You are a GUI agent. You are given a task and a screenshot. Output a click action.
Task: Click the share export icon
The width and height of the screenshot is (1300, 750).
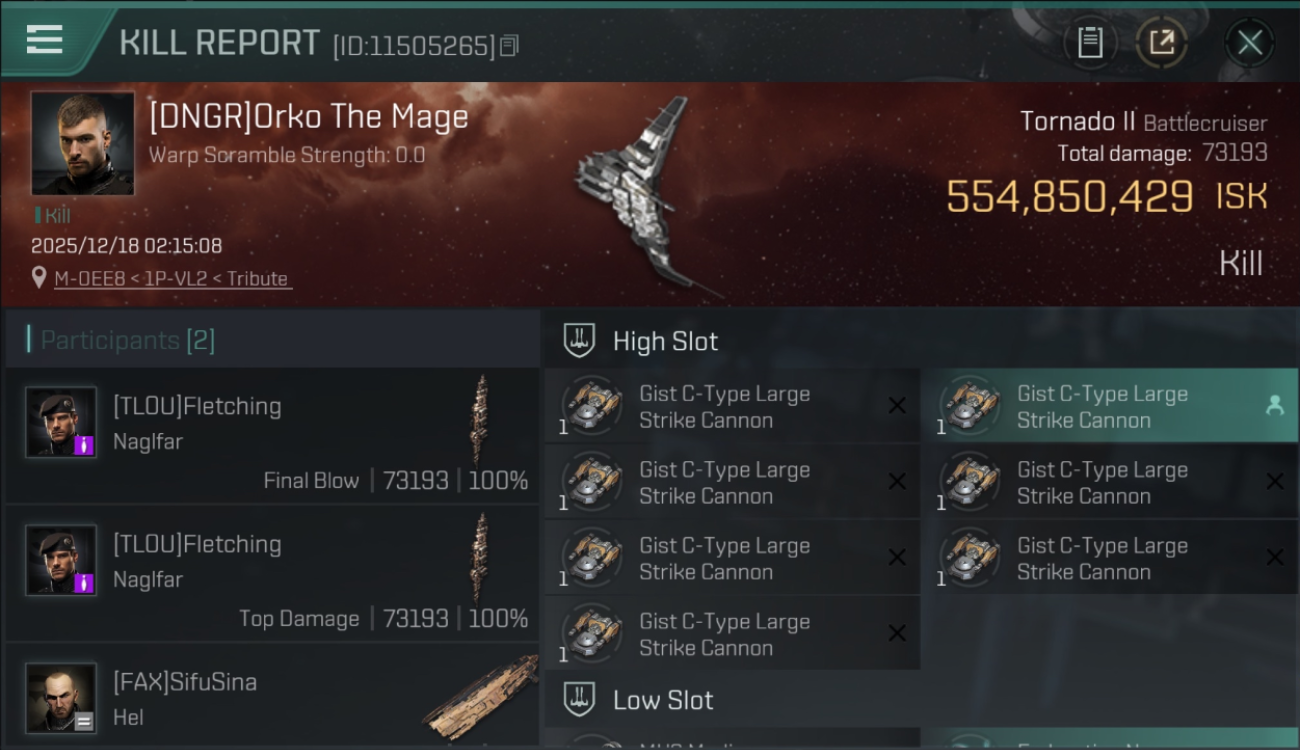(1161, 43)
